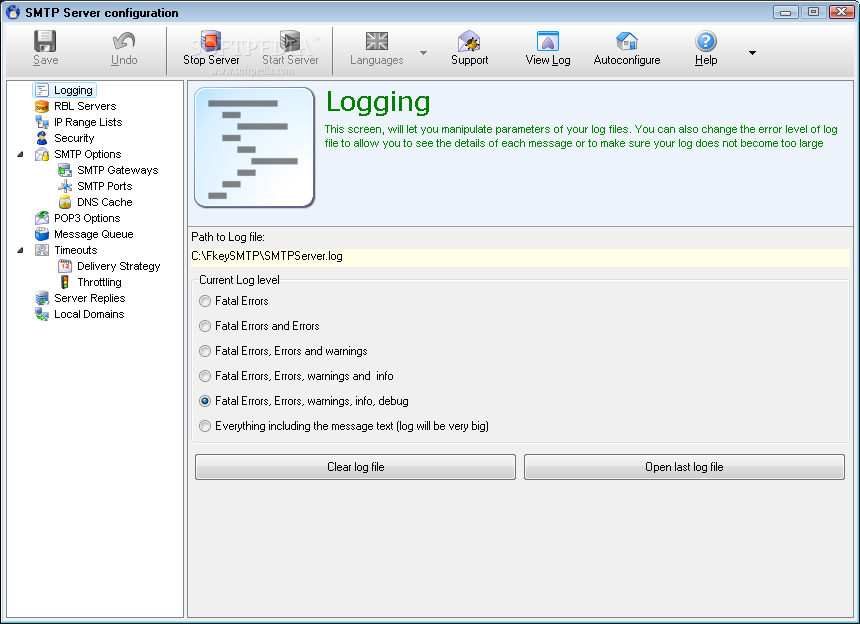Select Everything including the message text
Viewport: 860px width, 624px height.
point(205,426)
